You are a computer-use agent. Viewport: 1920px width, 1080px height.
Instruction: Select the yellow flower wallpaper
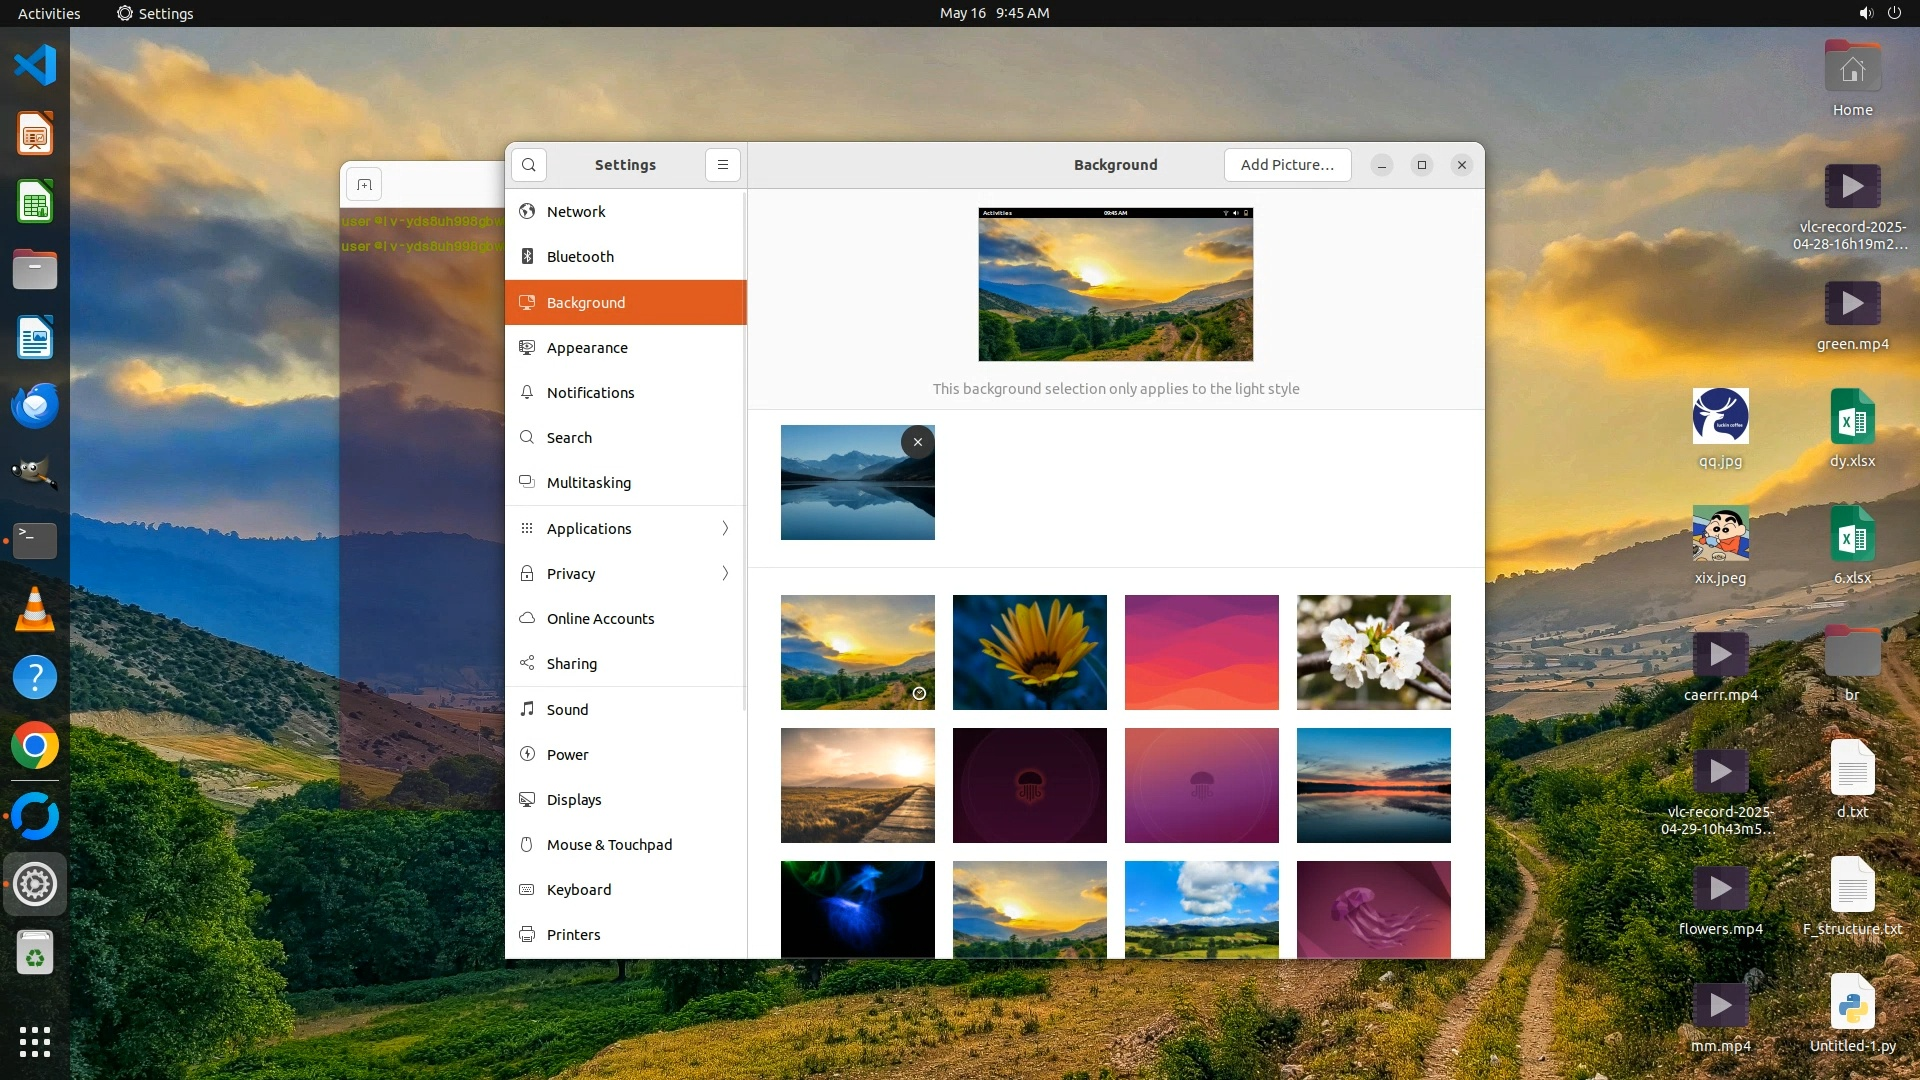pos(1029,652)
